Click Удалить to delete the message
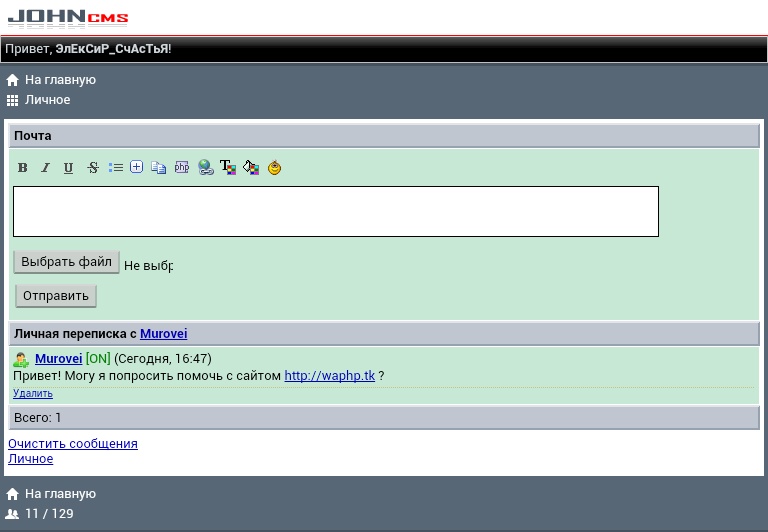 33,393
